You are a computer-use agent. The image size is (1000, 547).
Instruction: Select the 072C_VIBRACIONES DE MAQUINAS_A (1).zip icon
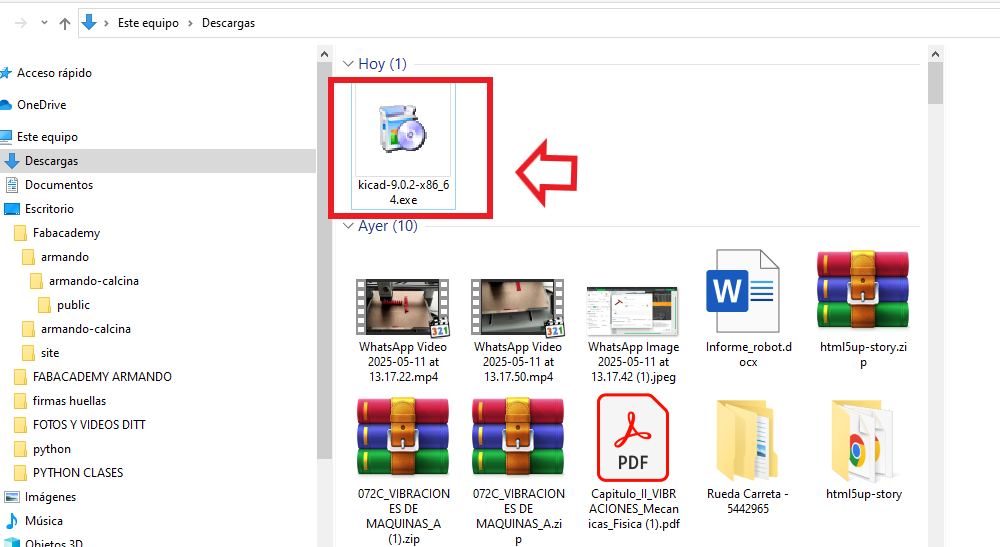tap(402, 437)
